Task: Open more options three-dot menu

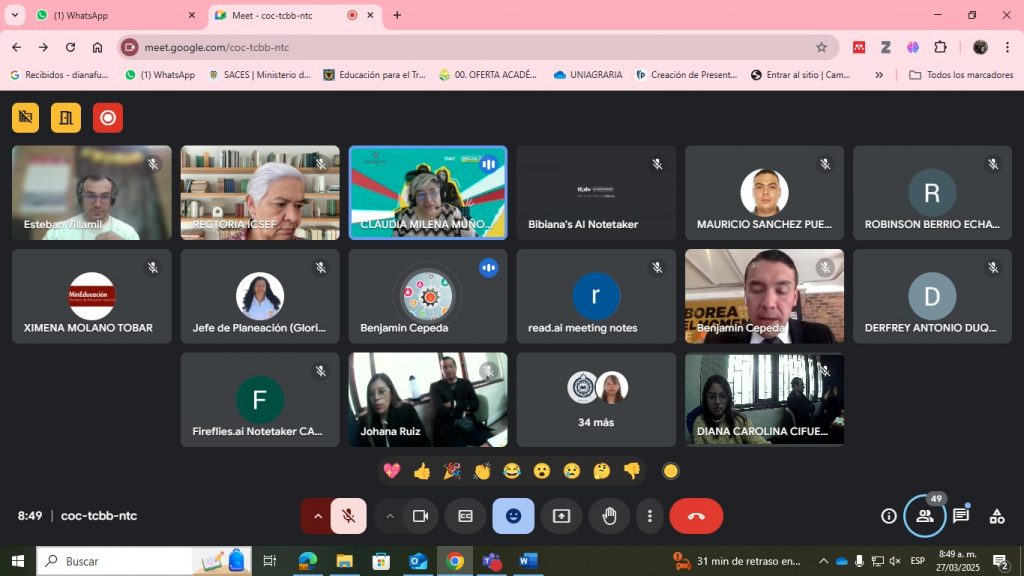Action: coord(650,516)
